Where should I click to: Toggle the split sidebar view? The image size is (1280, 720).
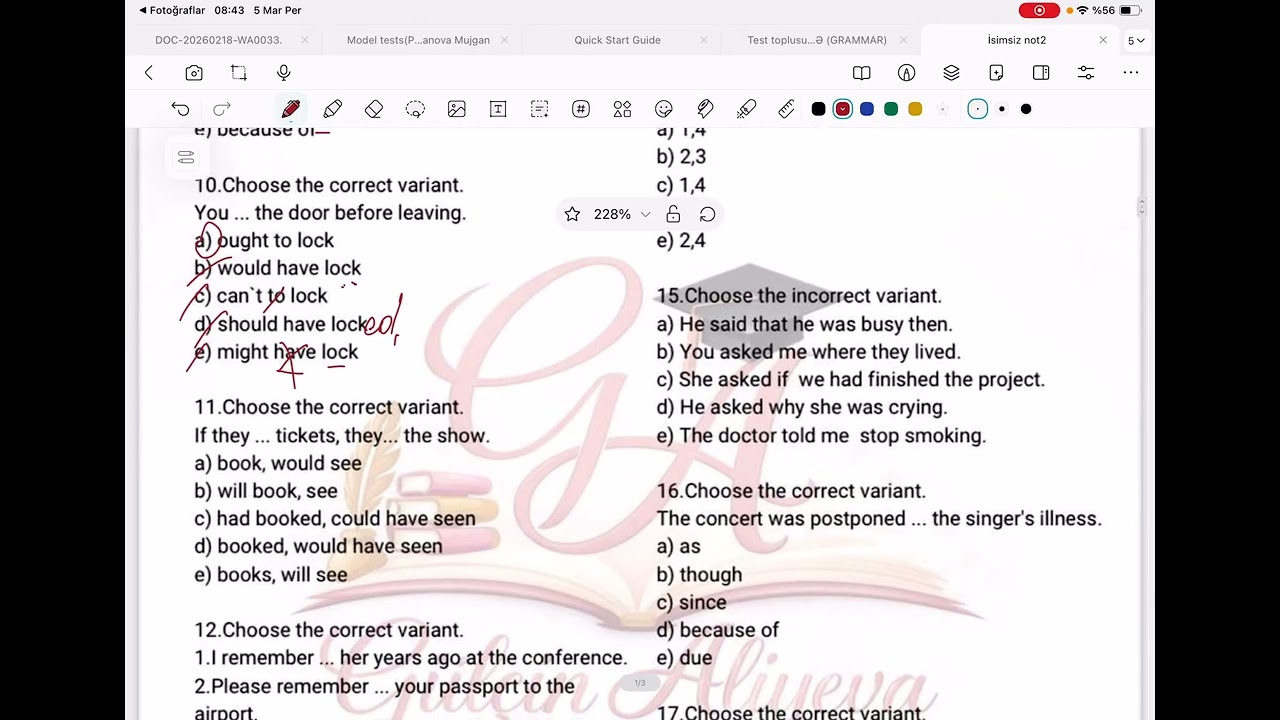[1041, 73]
